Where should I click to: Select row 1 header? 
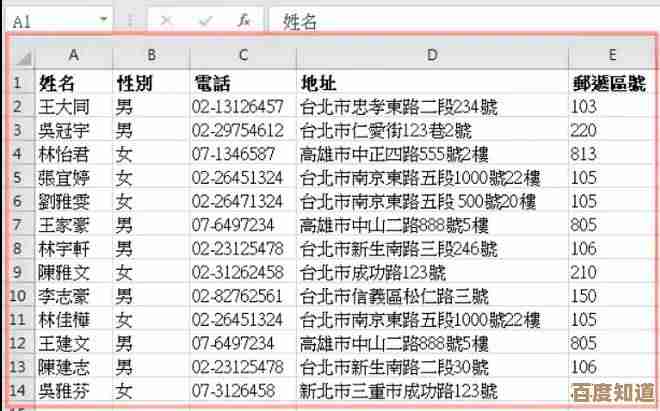tap(17, 82)
